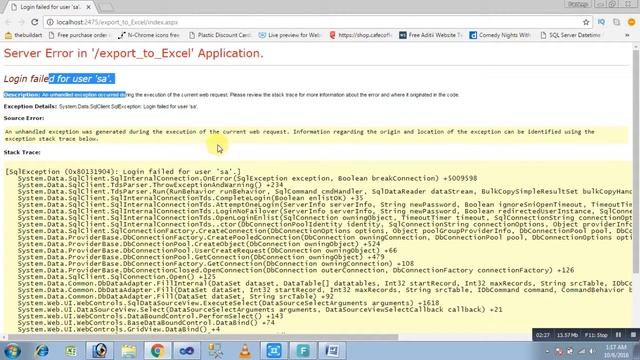Viewport: 640px width, 360px height.
Task: Open the blue screen capture taskbar app
Action: (x=274, y=351)
